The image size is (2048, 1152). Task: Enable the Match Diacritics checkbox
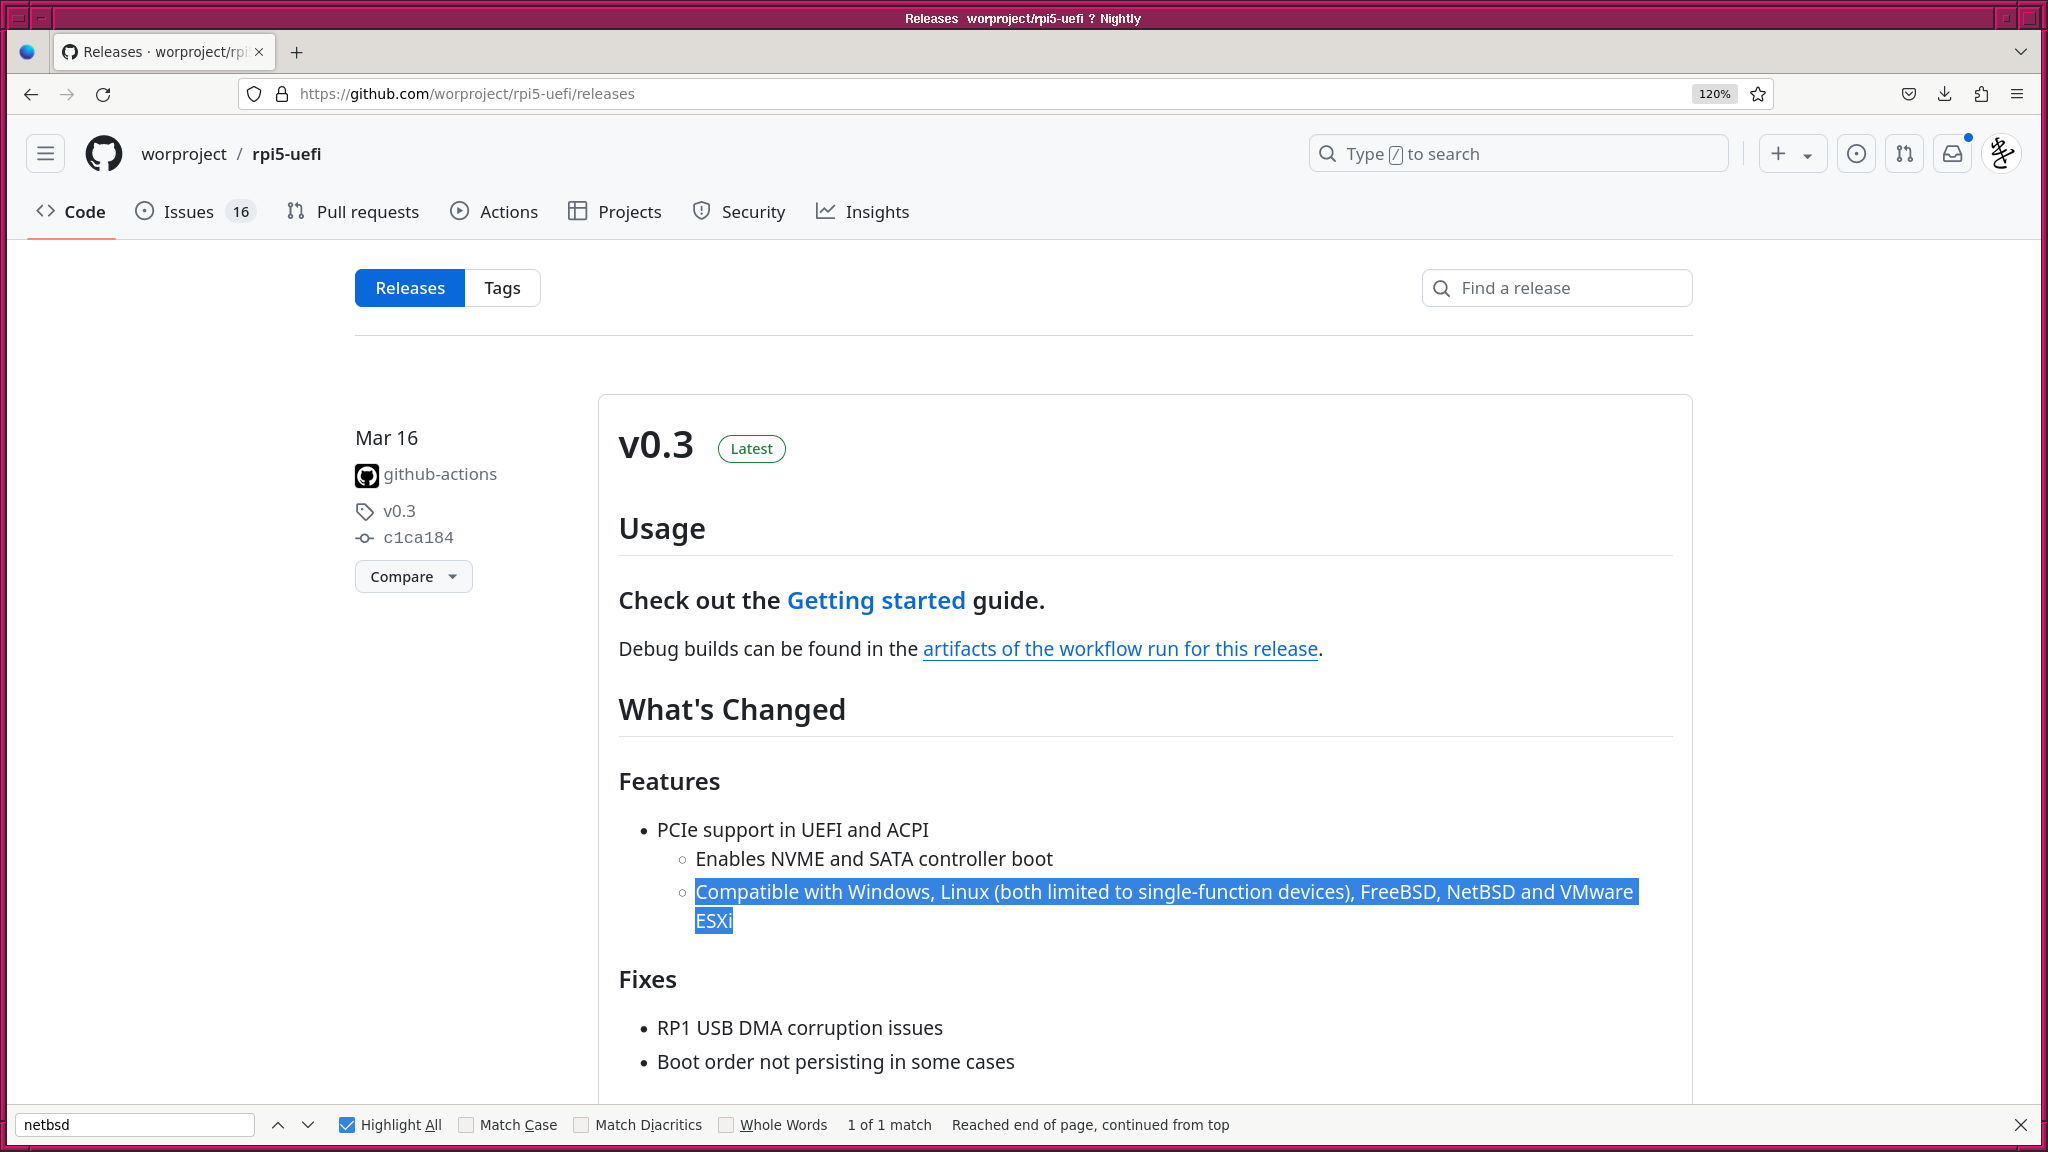coord(581,1125)
